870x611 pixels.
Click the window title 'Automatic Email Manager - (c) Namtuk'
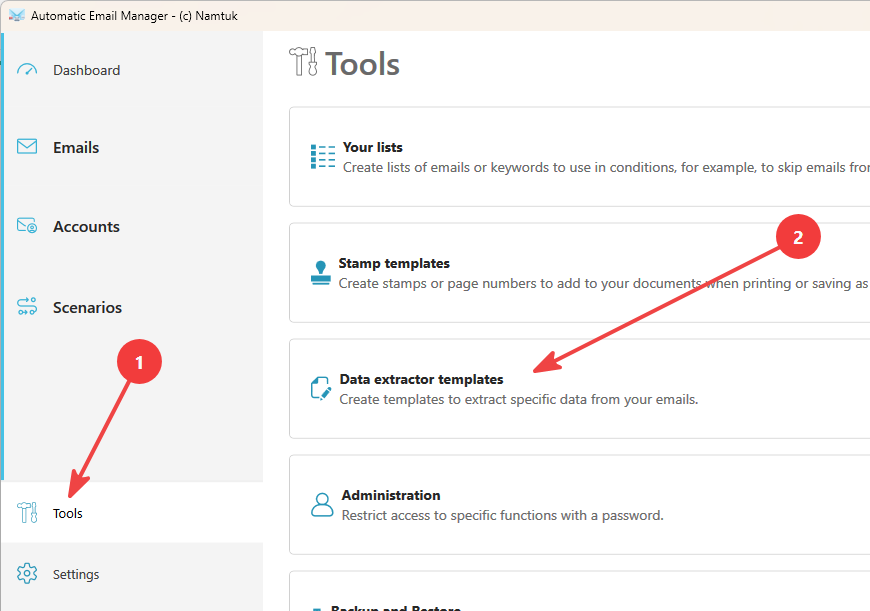pyautogui.click(x=134, y=16)
